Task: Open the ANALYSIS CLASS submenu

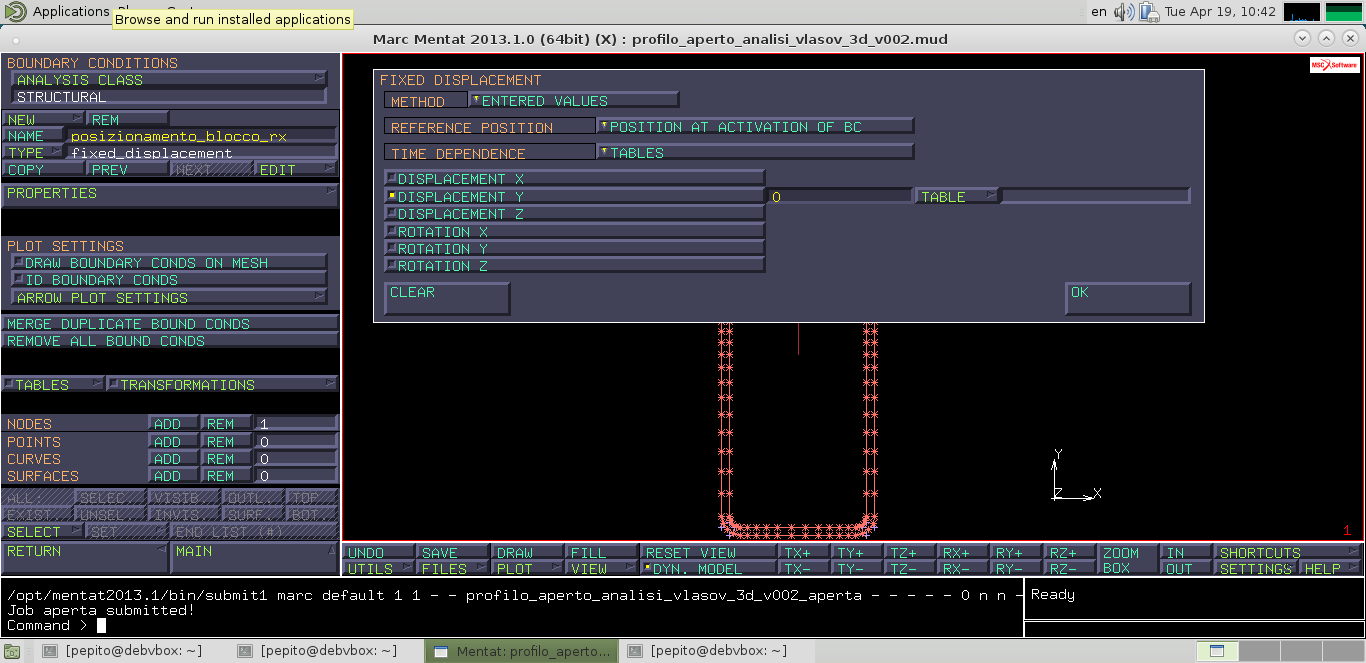Action: click(x=169, y=80)
